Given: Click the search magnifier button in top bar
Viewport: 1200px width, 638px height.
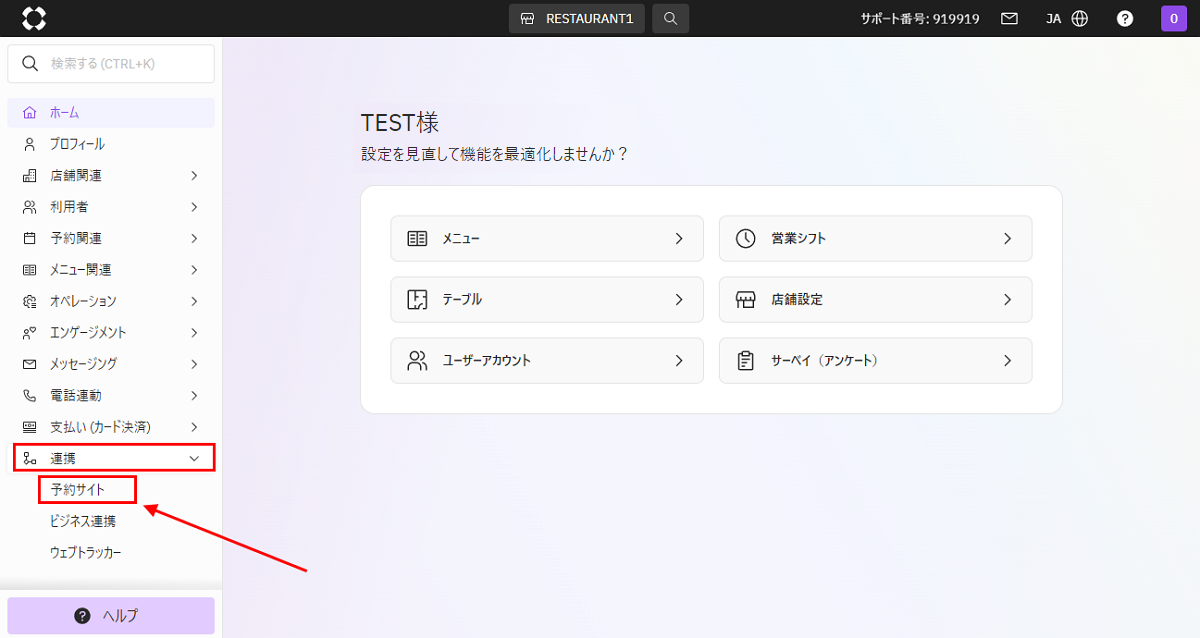Looking at the screenshot, I should click(x=670, y=18).
